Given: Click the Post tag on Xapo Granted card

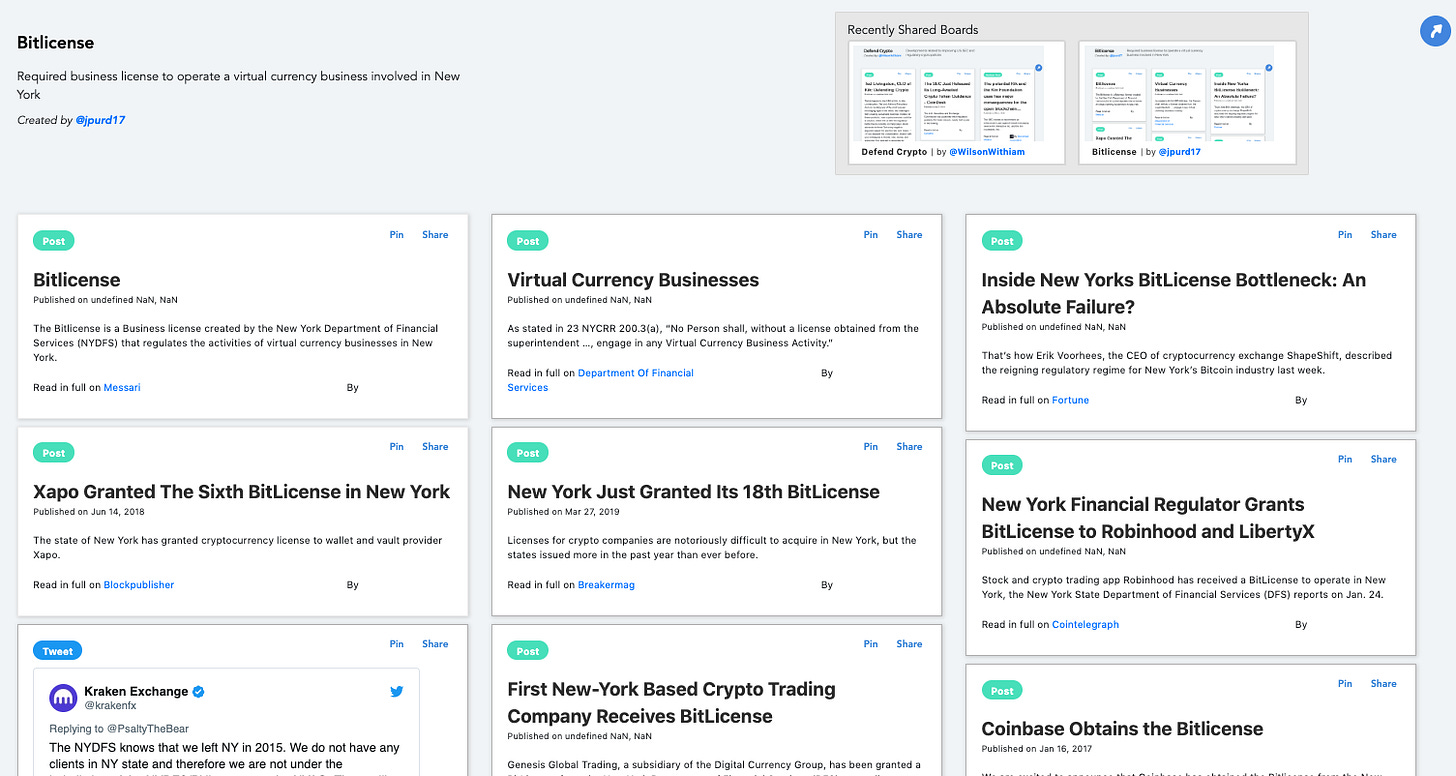Looking at the screenshot, I should [54, 453].
